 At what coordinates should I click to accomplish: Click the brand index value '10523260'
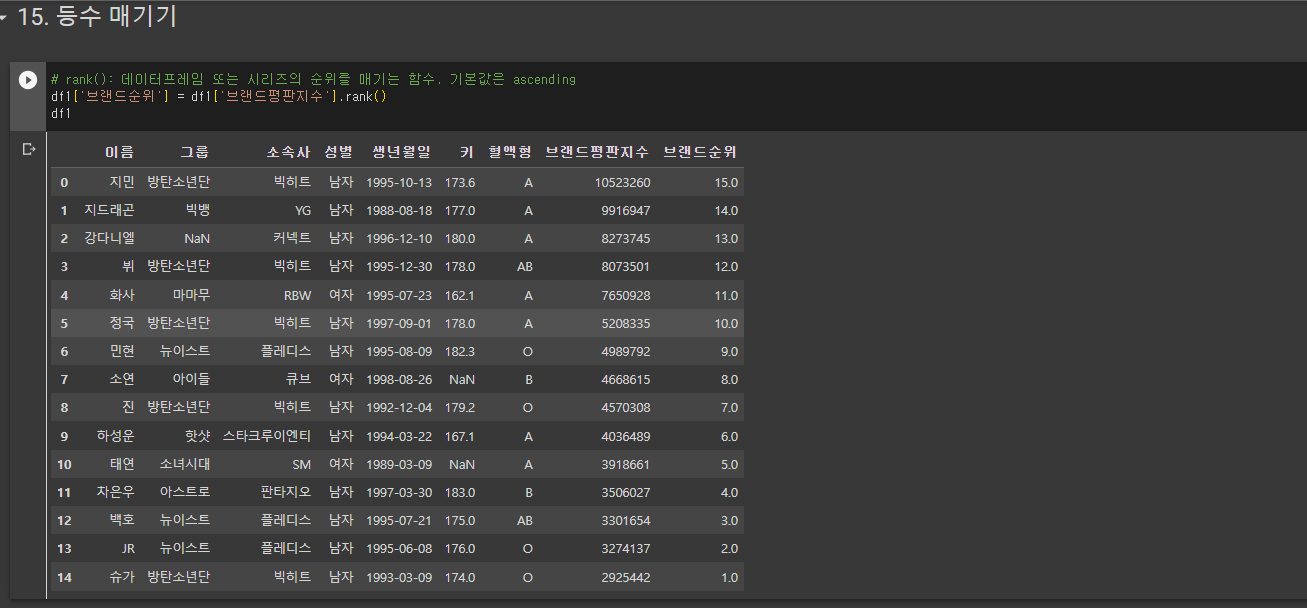[x=622, y=182]
